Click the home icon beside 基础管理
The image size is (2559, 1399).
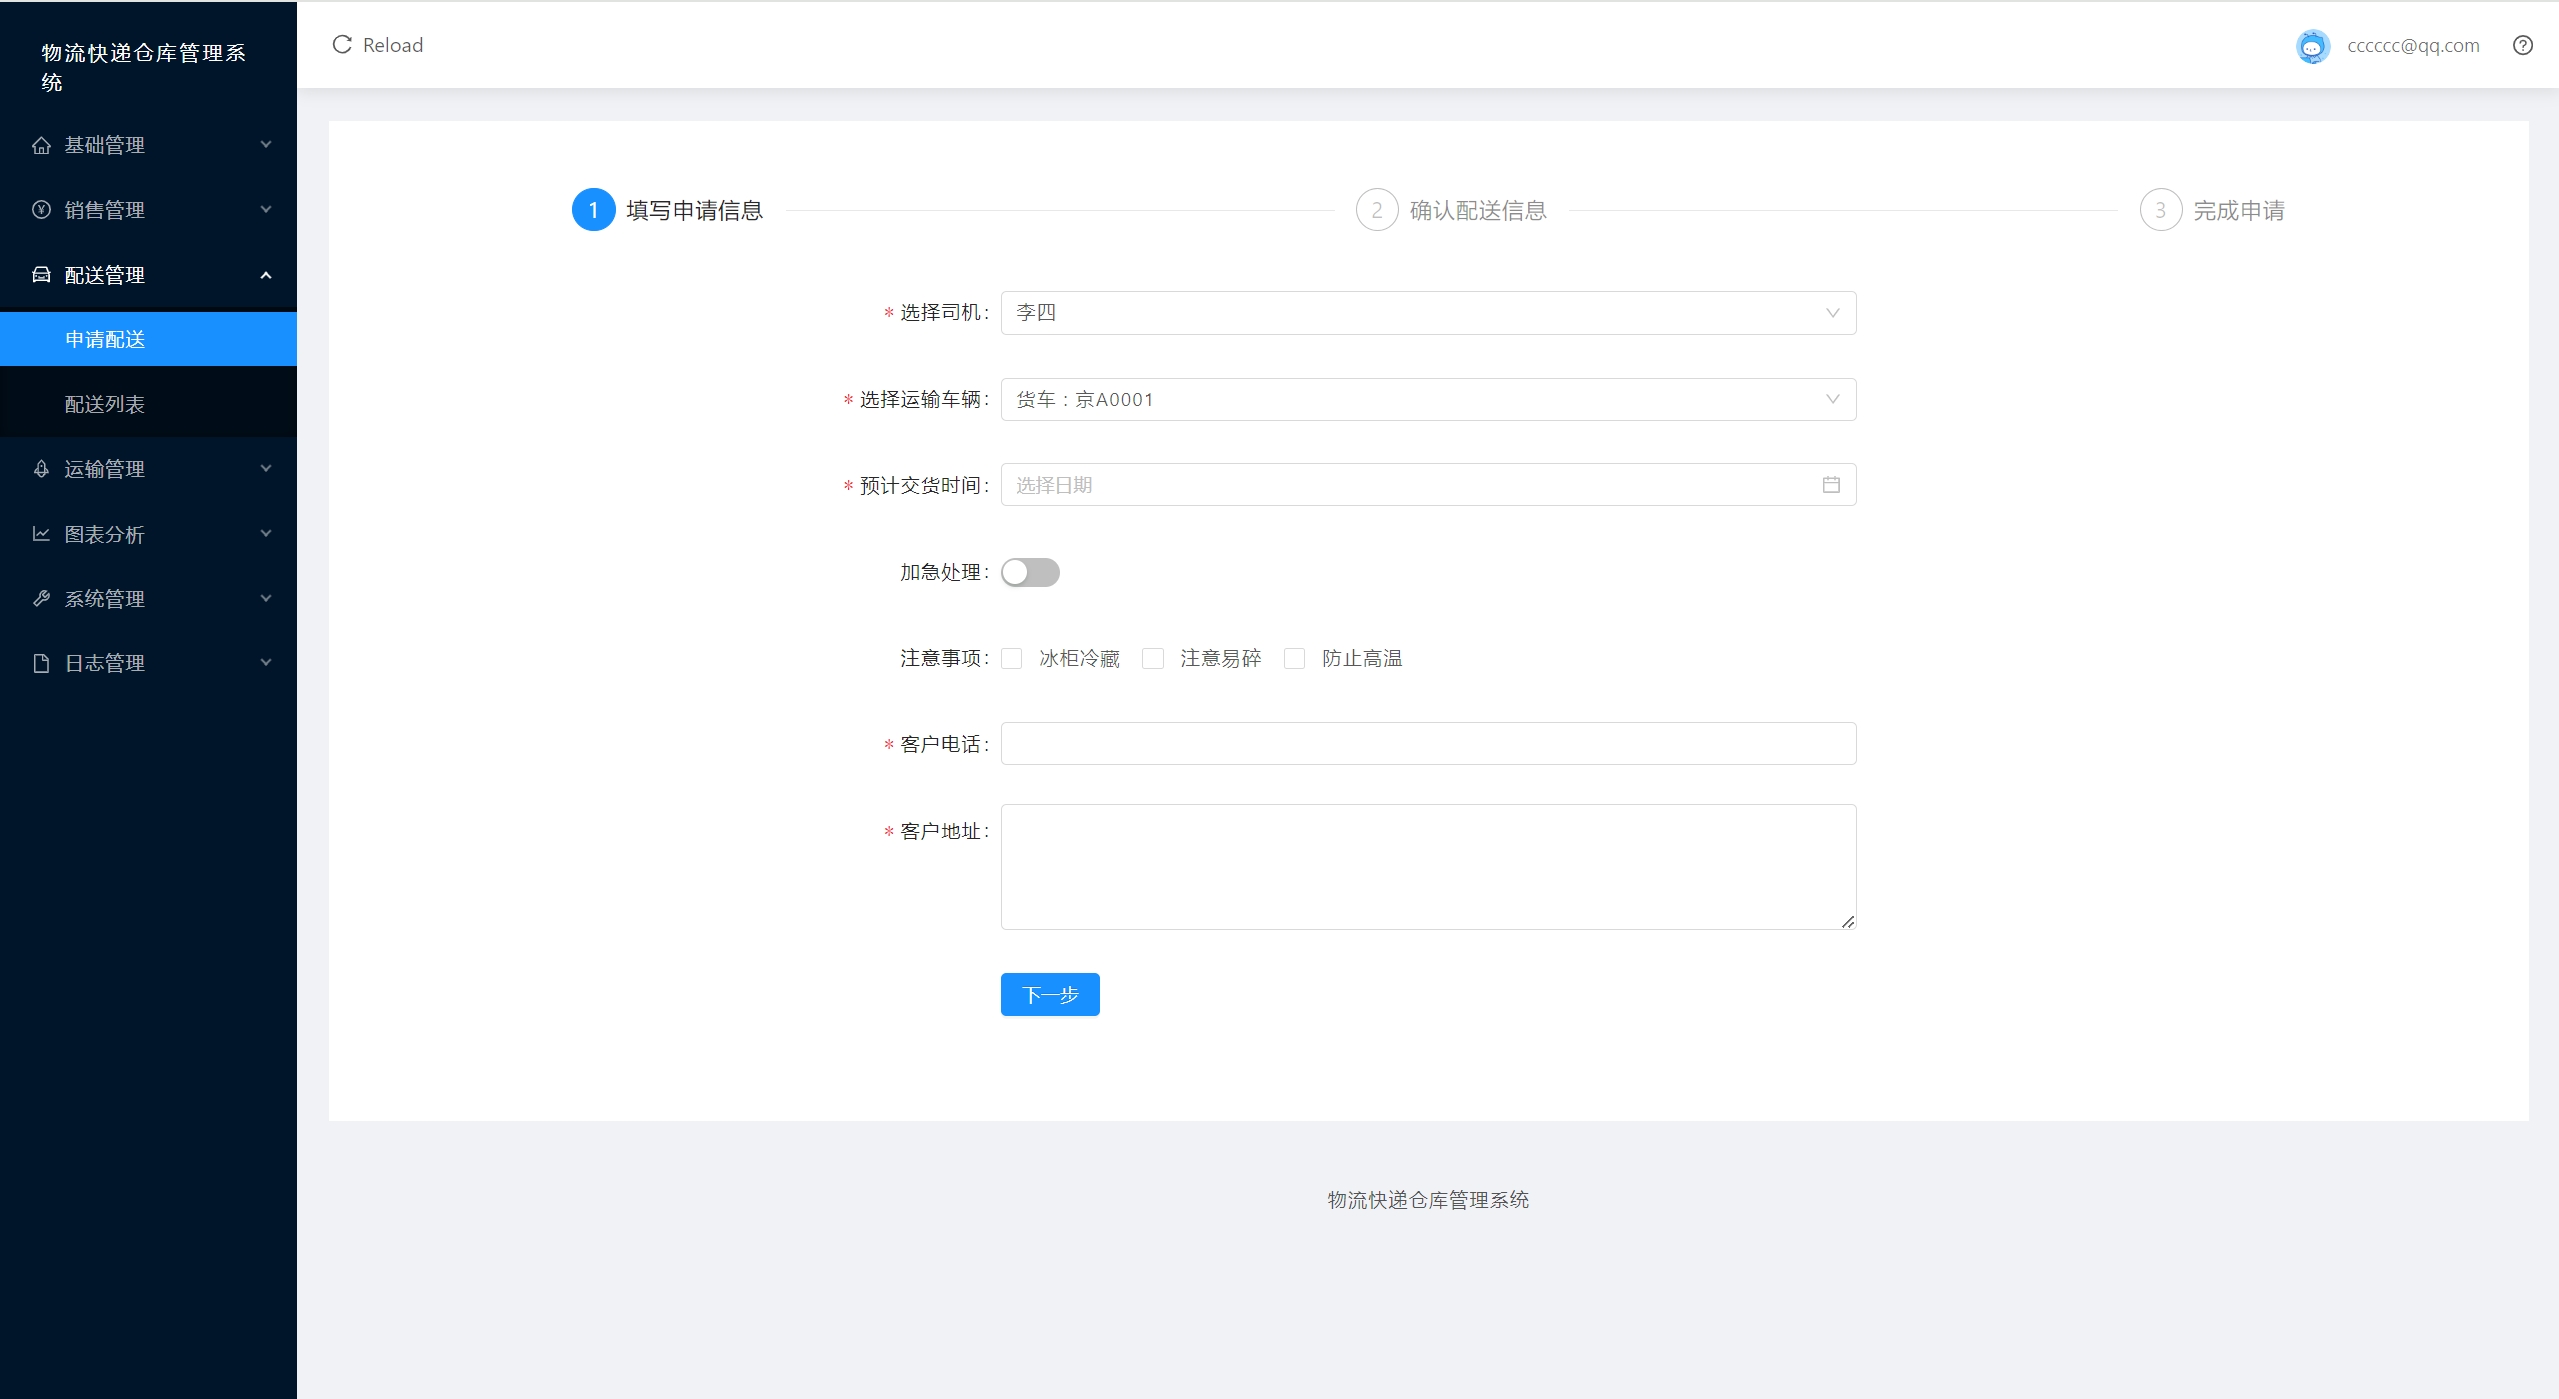41,145
